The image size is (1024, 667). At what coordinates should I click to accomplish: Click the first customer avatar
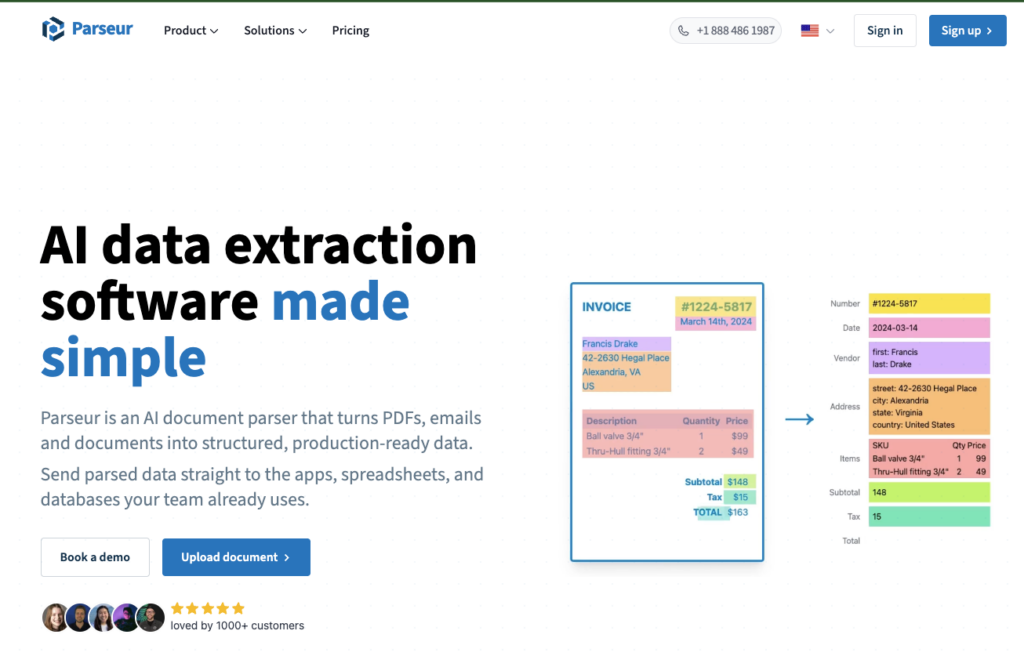point(55,617)
